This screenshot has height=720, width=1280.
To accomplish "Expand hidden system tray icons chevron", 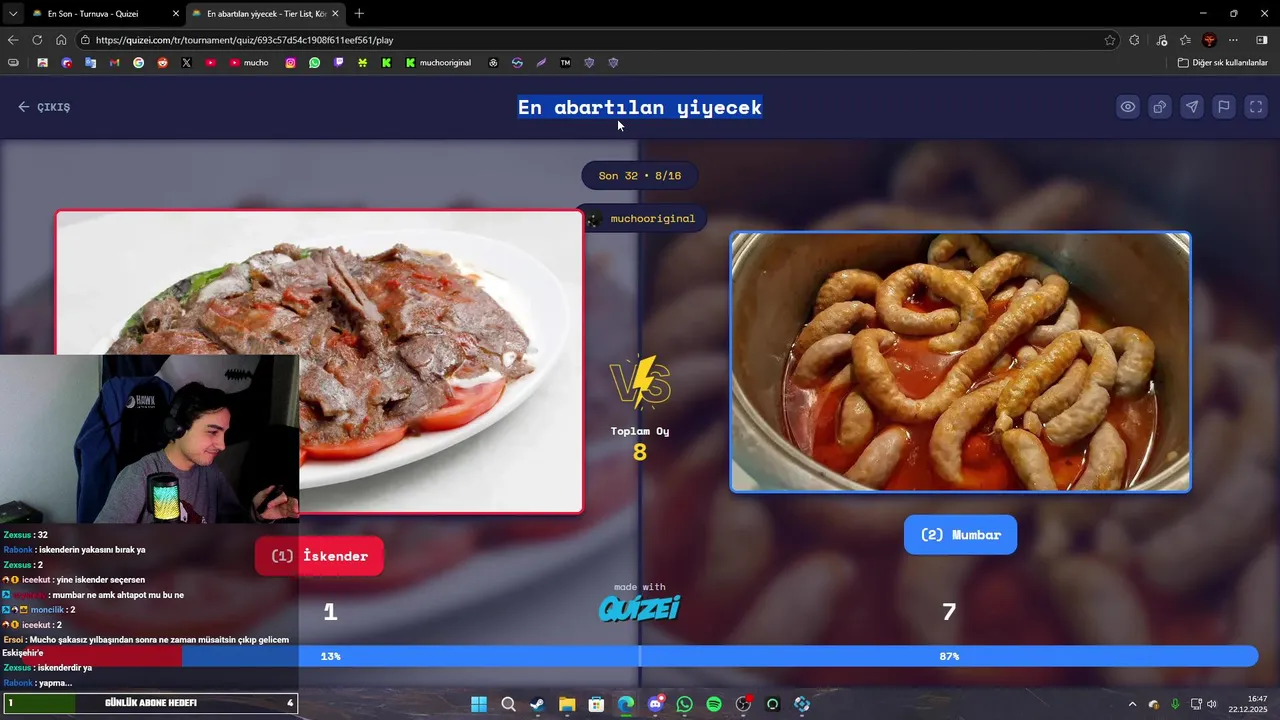I will pyautogui.click(x=1132, y=704).
